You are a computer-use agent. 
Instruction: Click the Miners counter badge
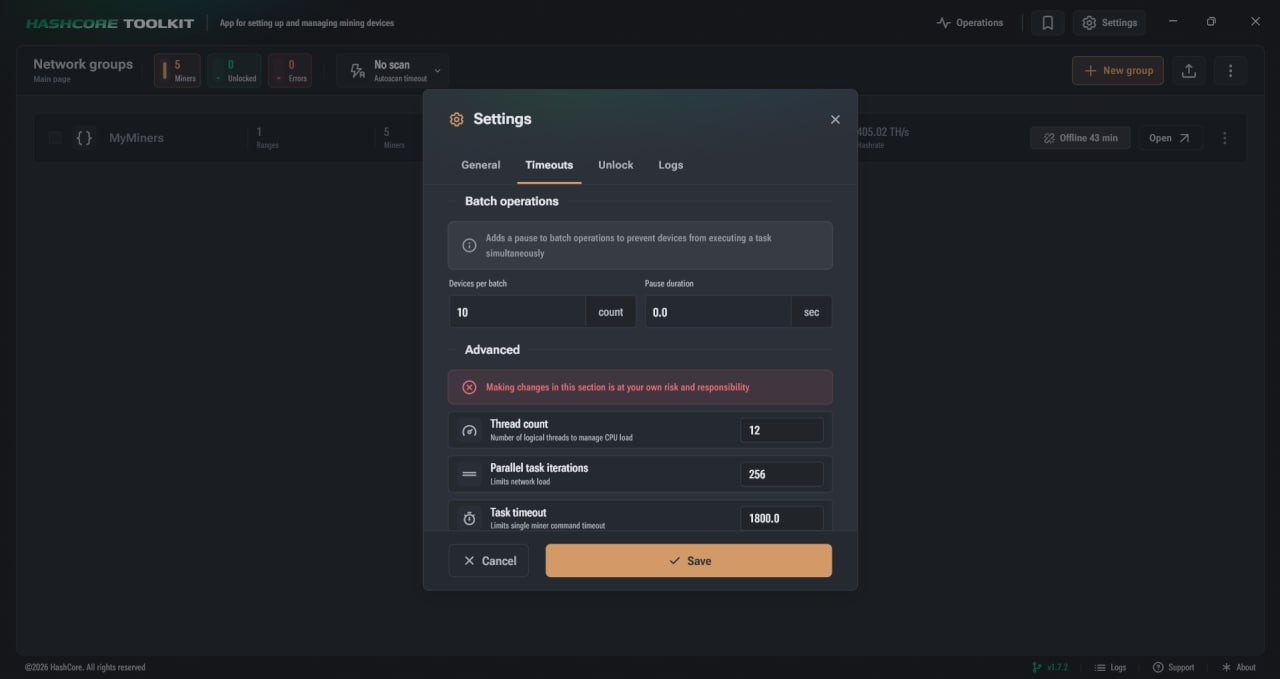point(177,71)
